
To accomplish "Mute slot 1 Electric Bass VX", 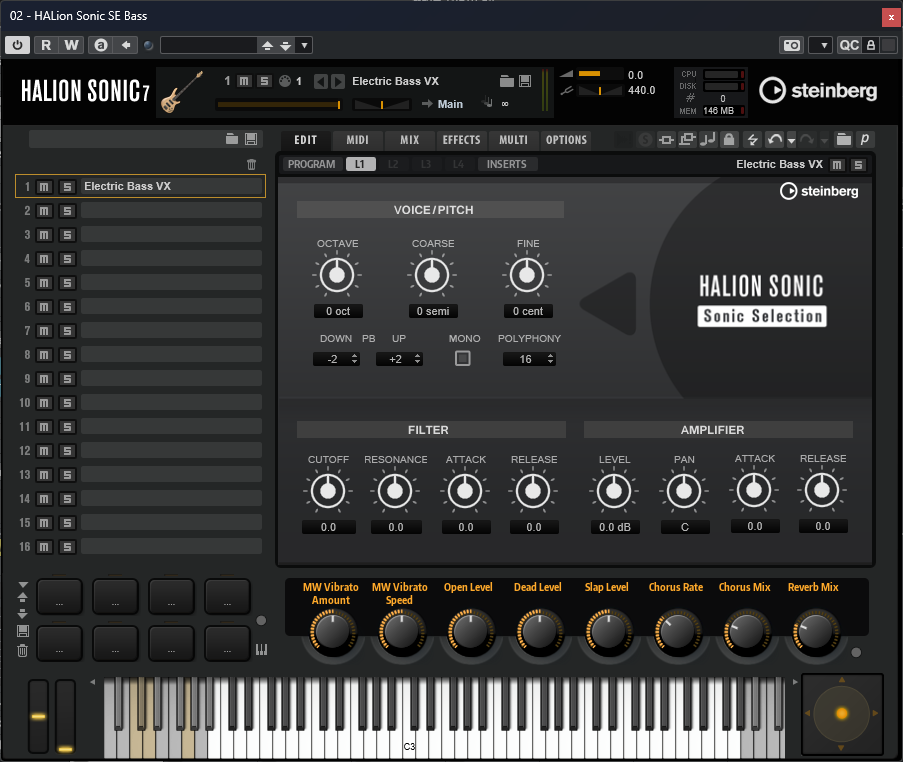I will [44, 187].
